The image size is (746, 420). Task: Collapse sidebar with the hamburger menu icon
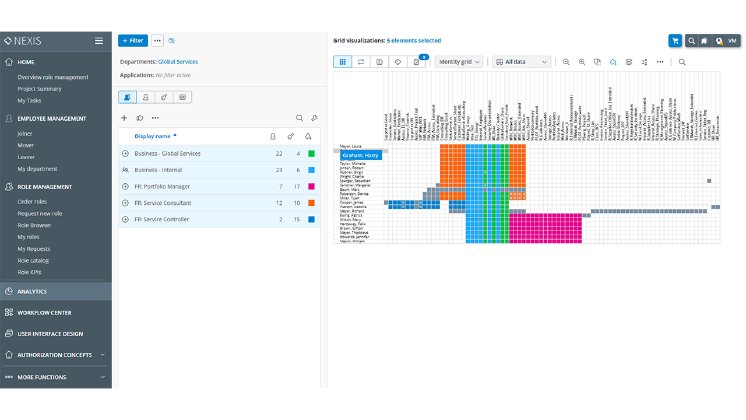point(98,41)
